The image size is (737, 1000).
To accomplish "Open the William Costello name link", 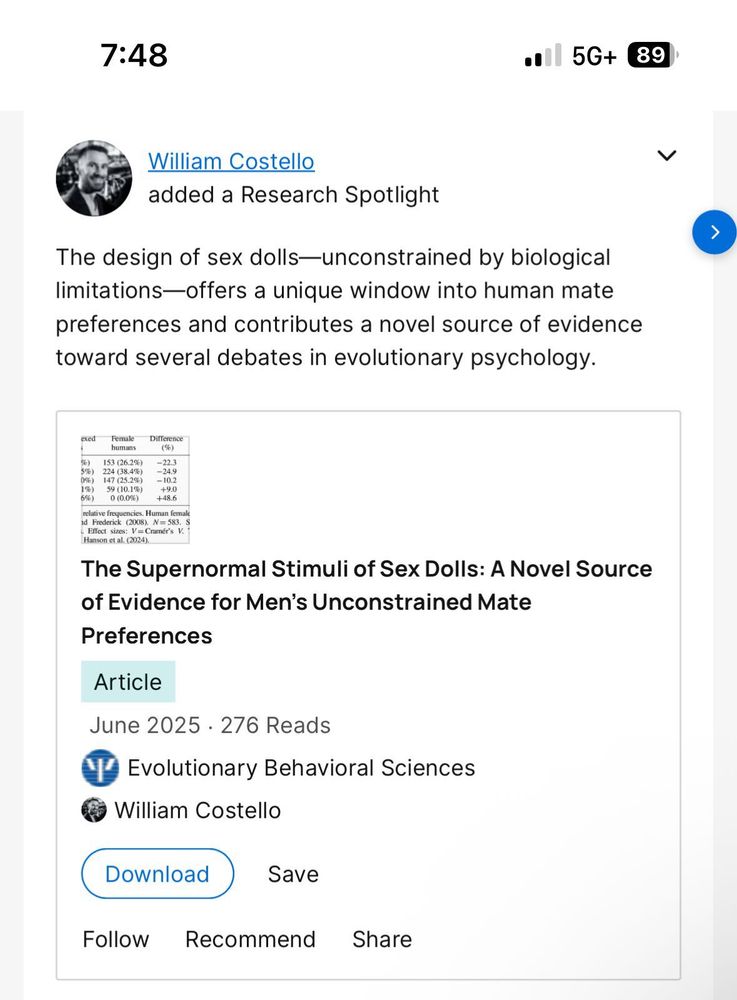I will pos(231,161).
